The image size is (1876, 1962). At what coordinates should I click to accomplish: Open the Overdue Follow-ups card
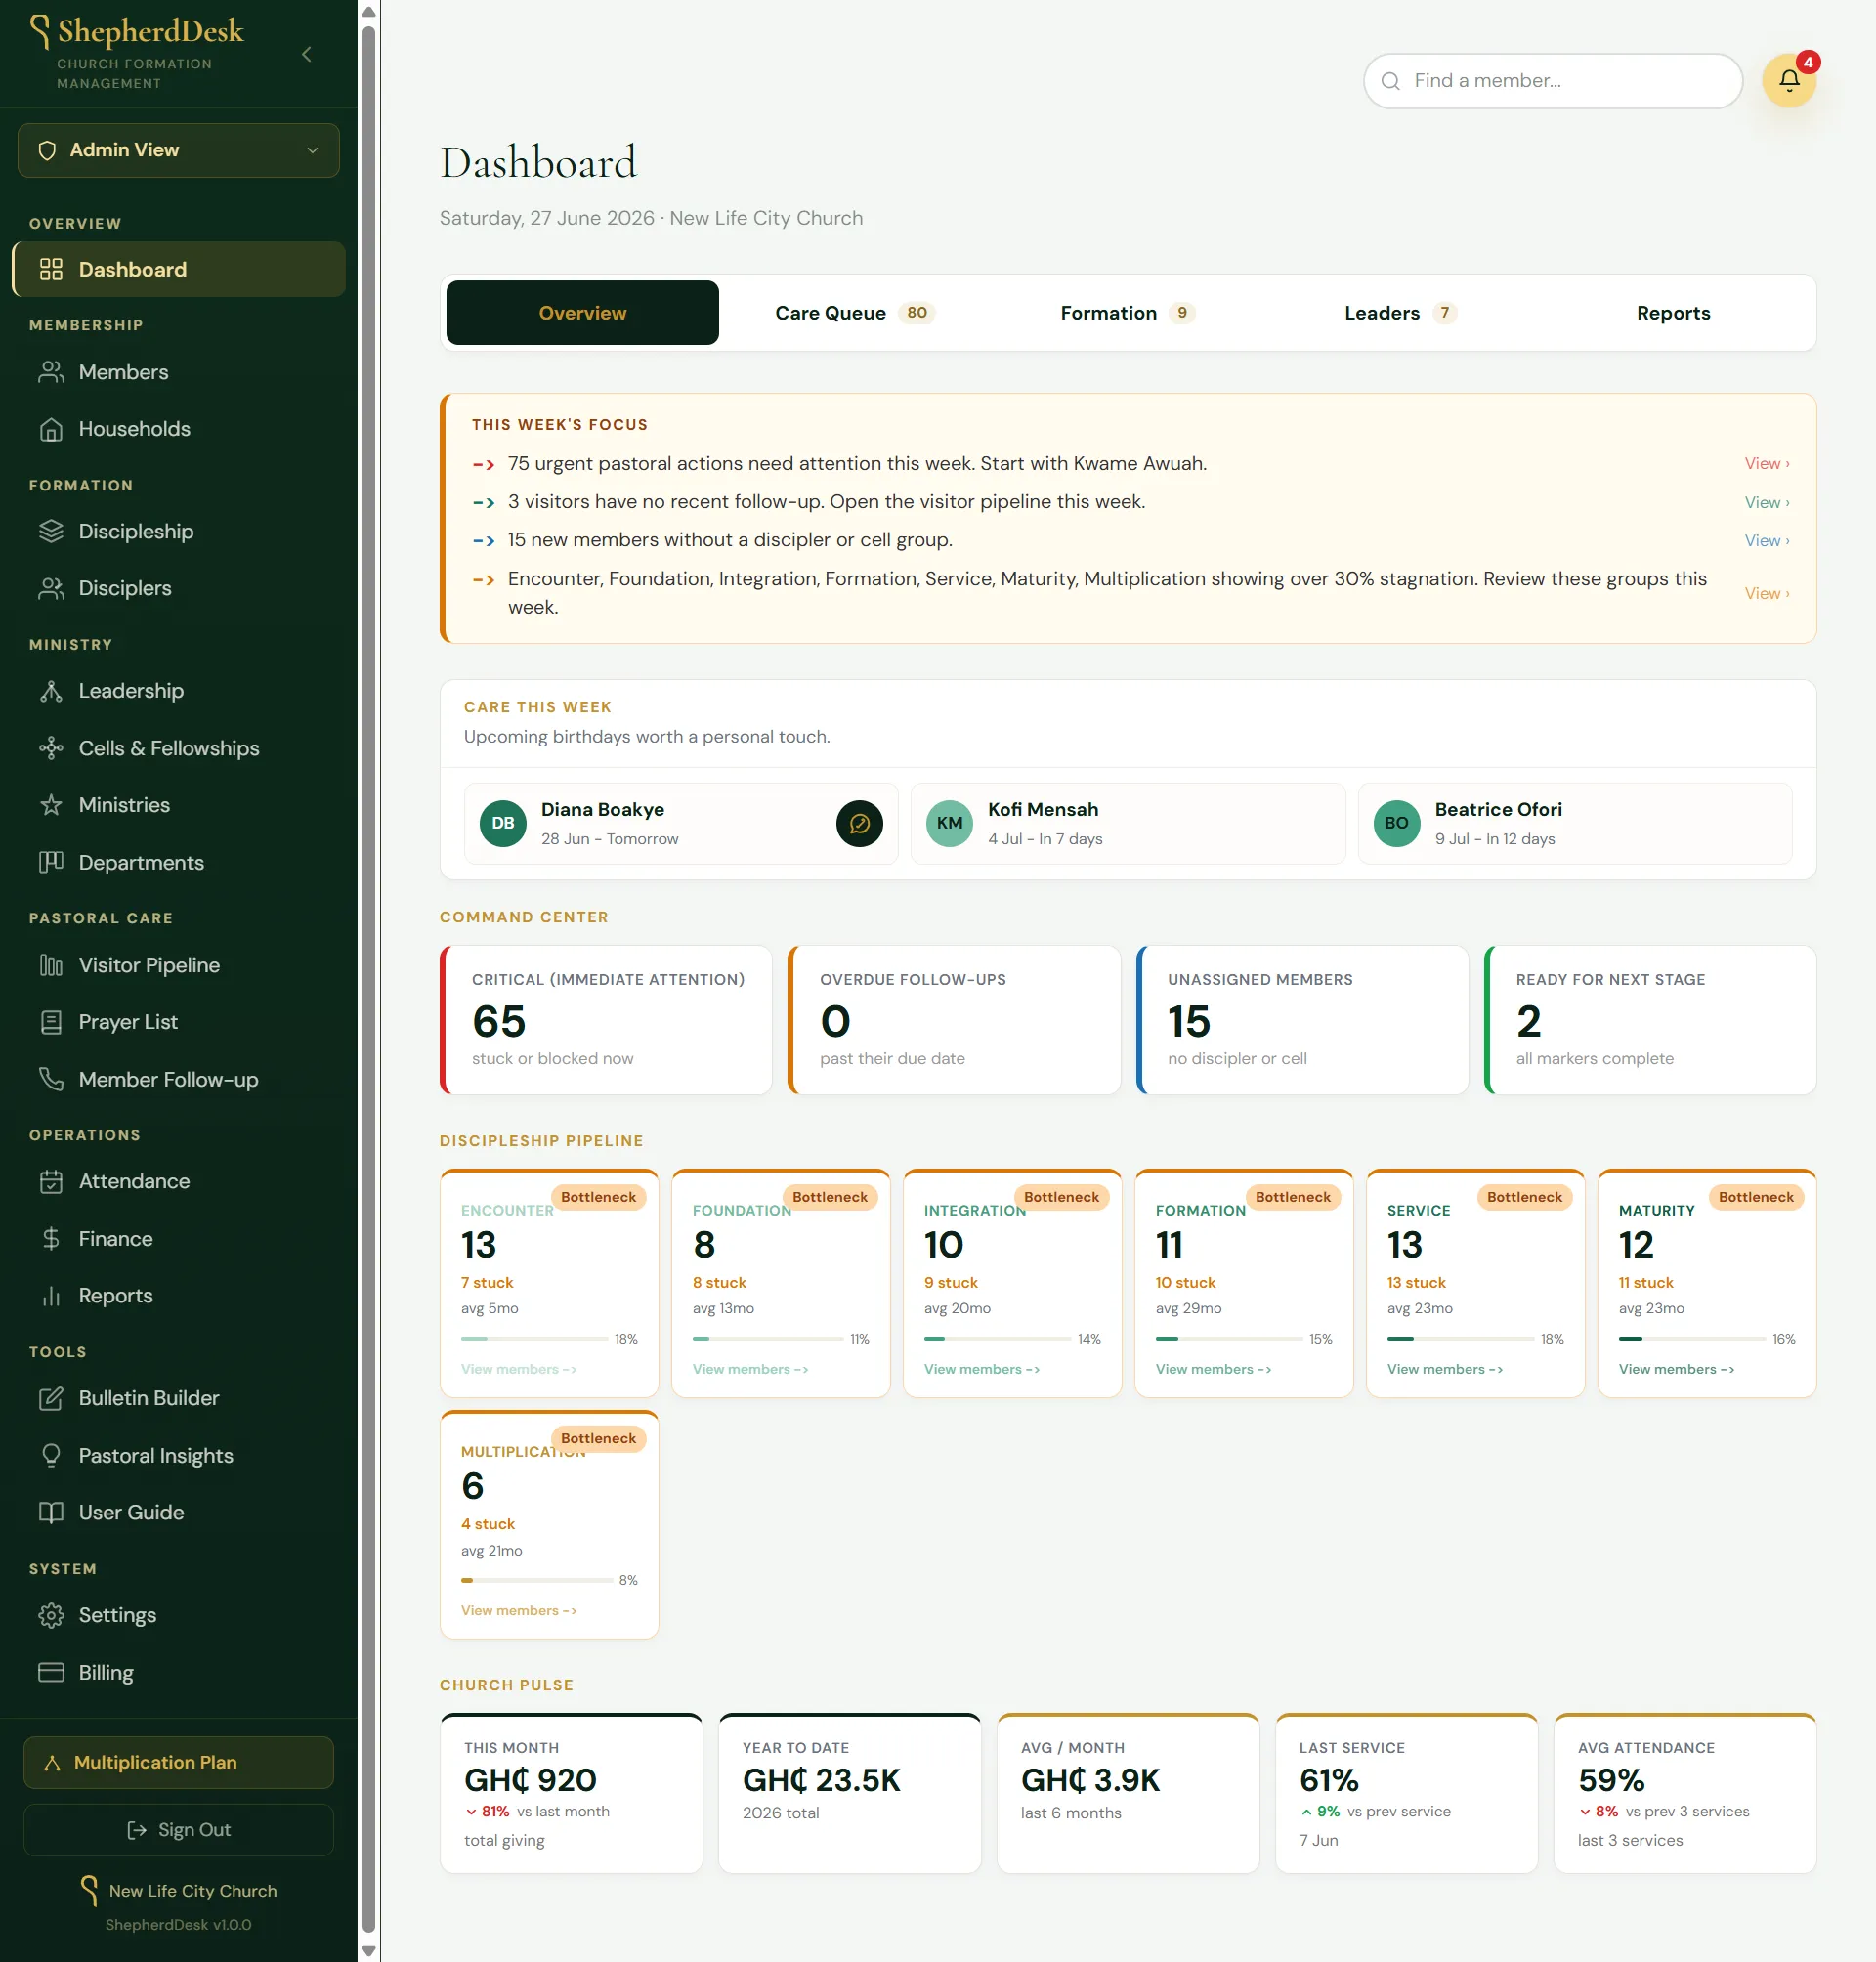tap(954, 1020)
